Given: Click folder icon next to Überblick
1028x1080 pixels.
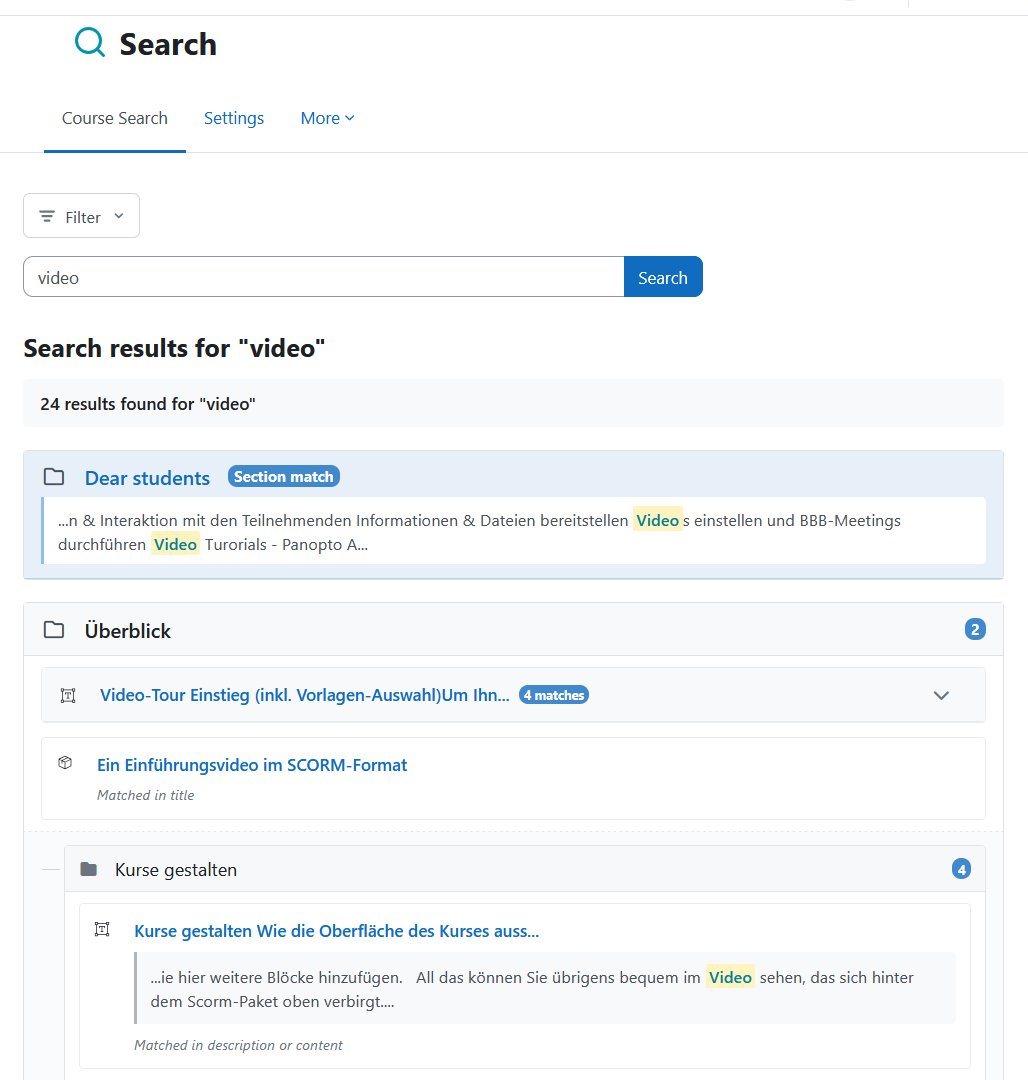Looking at the screenshot, I should 54,630.
